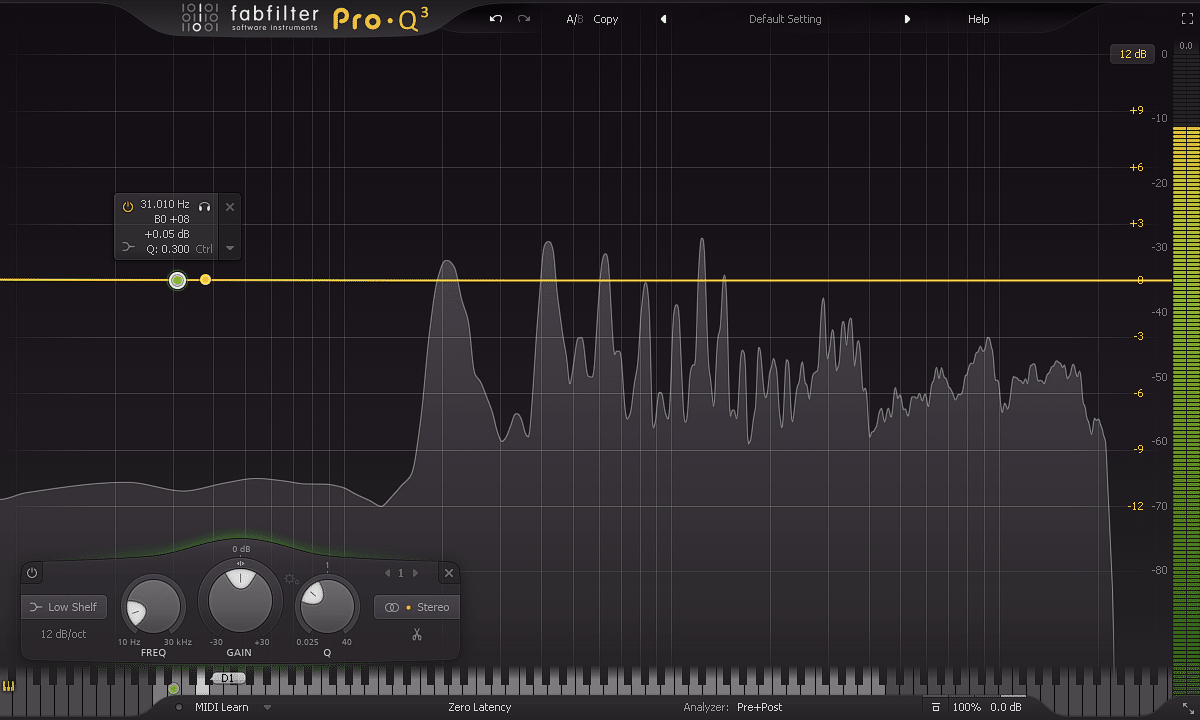This screenshot has height=720, width=1200.
Task: Delete the band with tooltip X
Action: [x=230, y=207]
